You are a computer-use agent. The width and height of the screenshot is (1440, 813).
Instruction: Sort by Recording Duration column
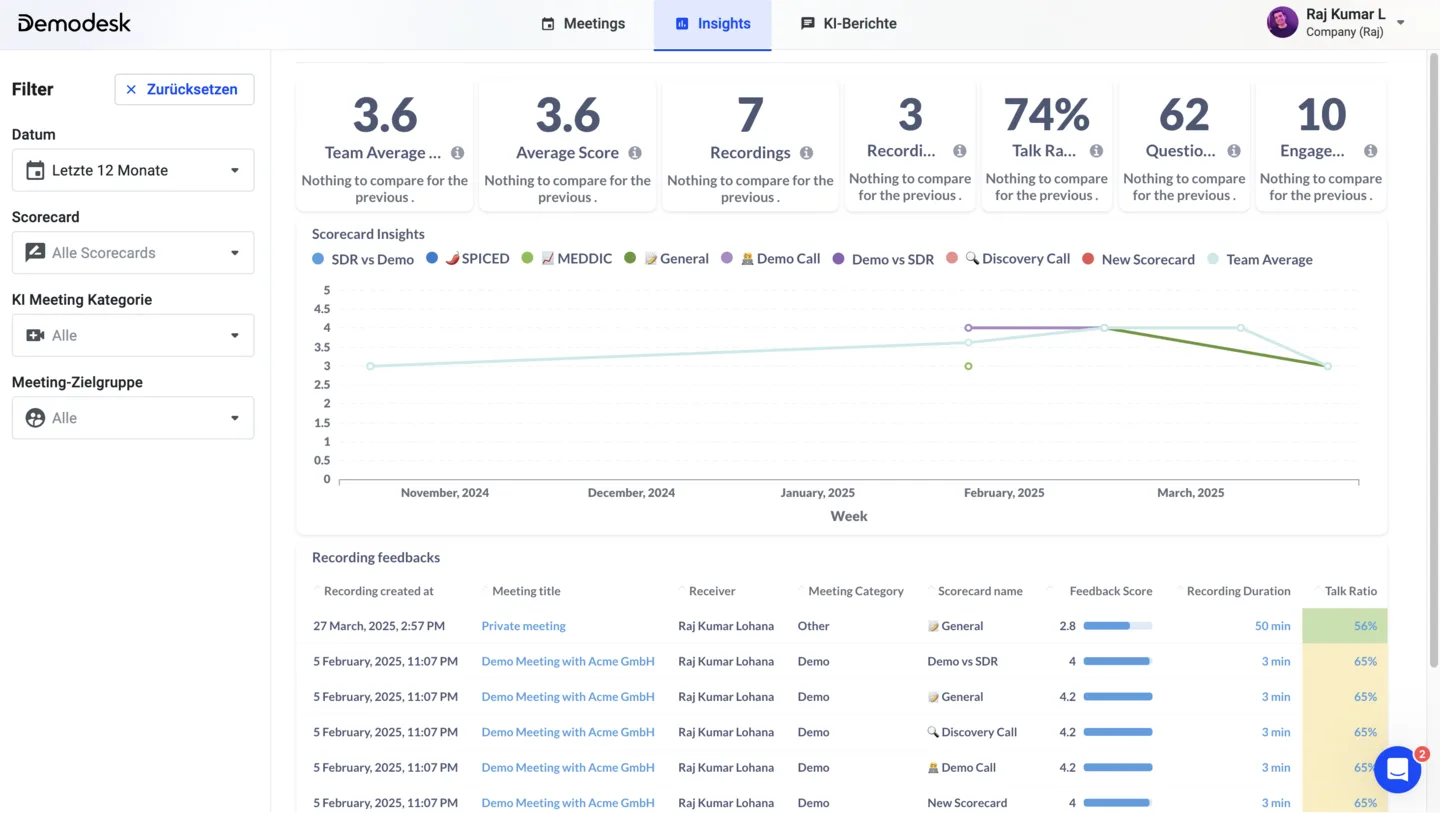coord(1238,591)
